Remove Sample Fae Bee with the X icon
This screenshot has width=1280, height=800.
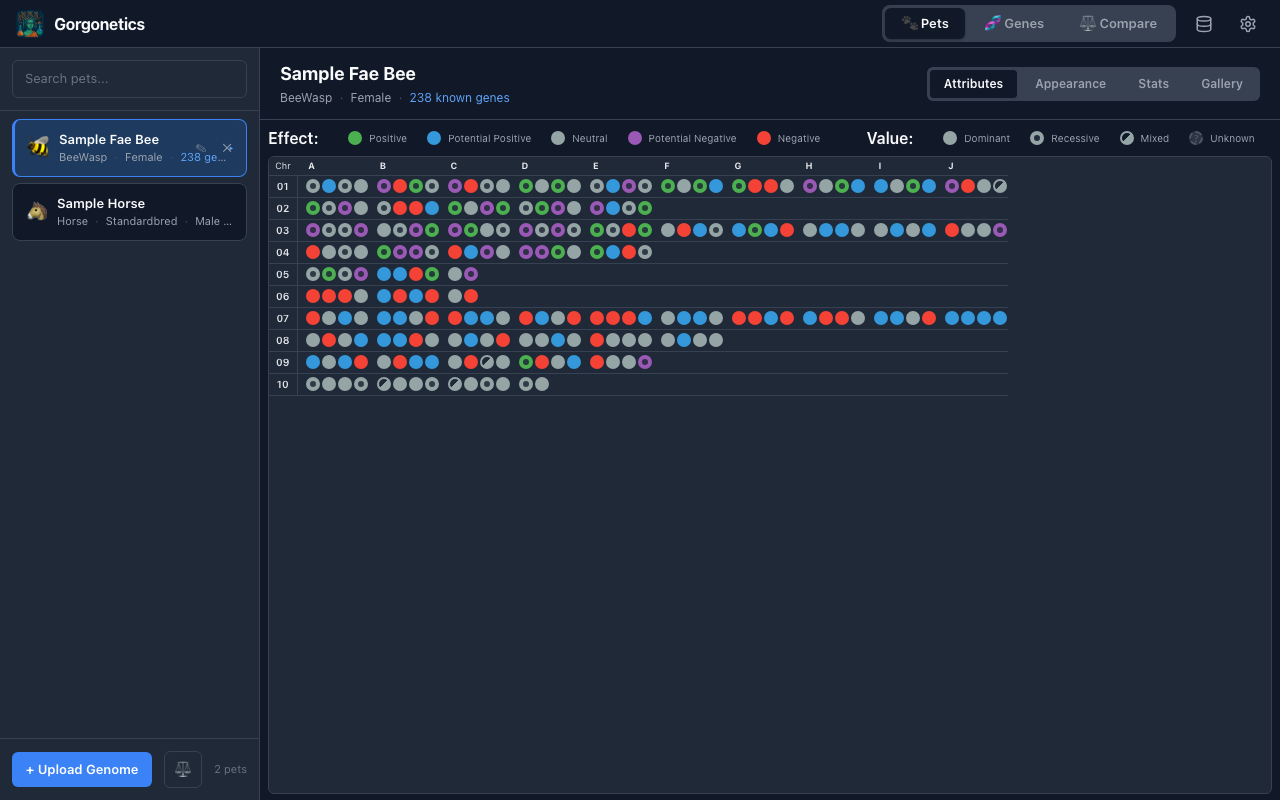[x=227, y=147]
